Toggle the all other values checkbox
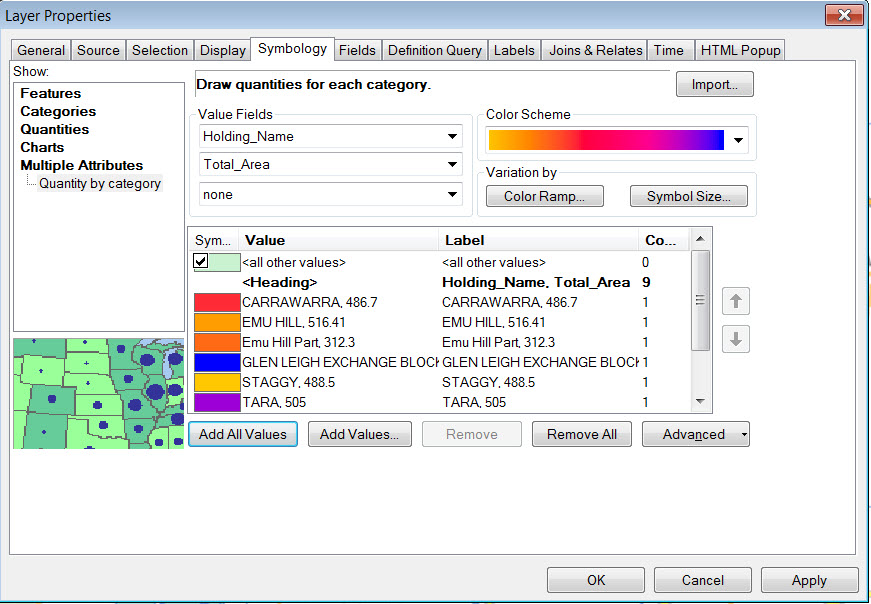The height and width of the screenshot is (604, 871). [201, 261]
